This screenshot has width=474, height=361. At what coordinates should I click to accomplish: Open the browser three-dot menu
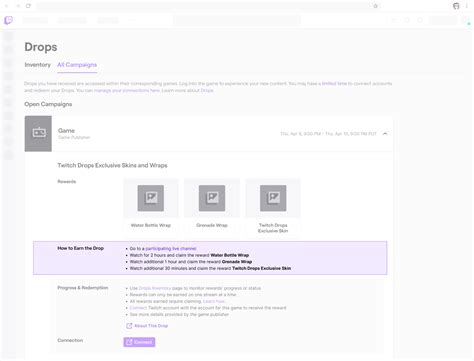click(x=467, y=6)
